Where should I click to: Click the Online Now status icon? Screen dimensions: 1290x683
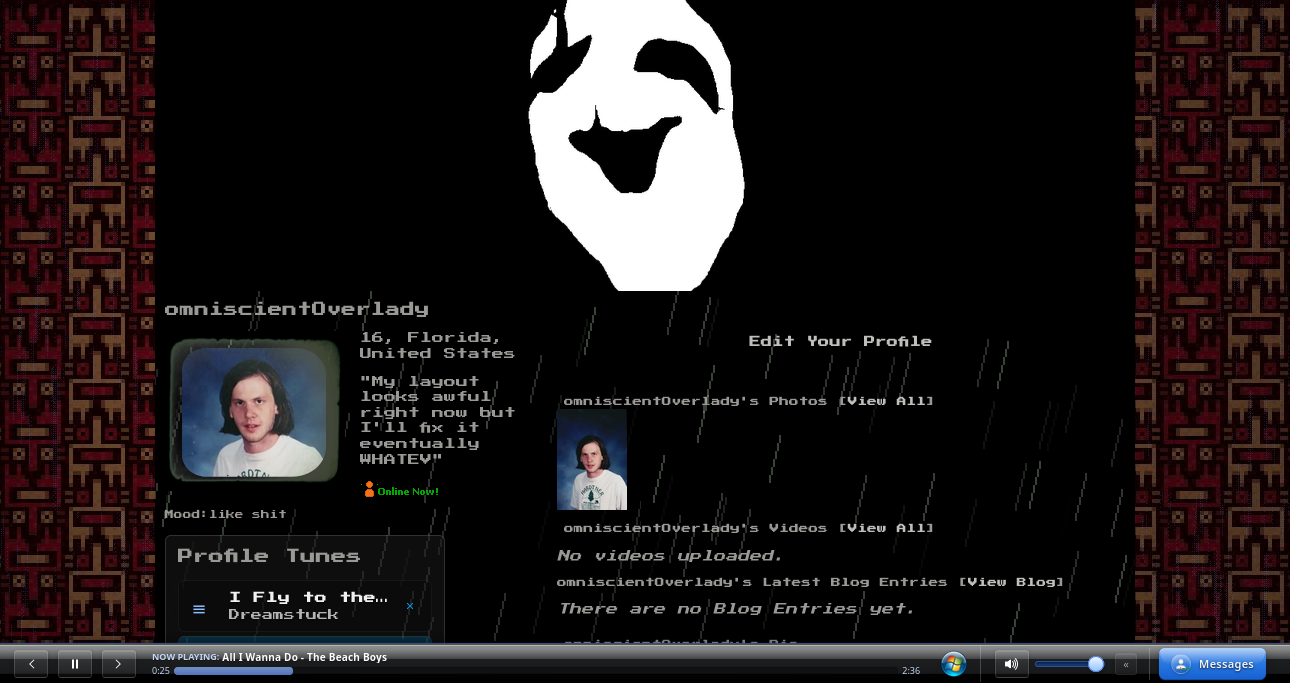369,490
